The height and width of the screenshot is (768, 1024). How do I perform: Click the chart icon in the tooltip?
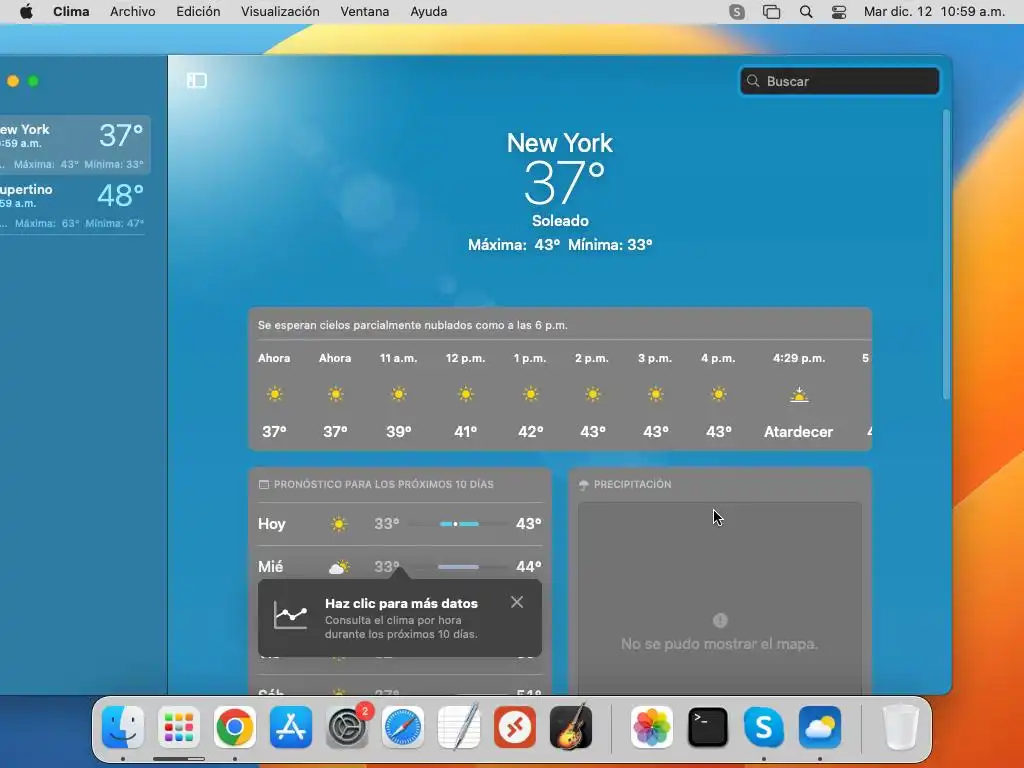[291, 615]
